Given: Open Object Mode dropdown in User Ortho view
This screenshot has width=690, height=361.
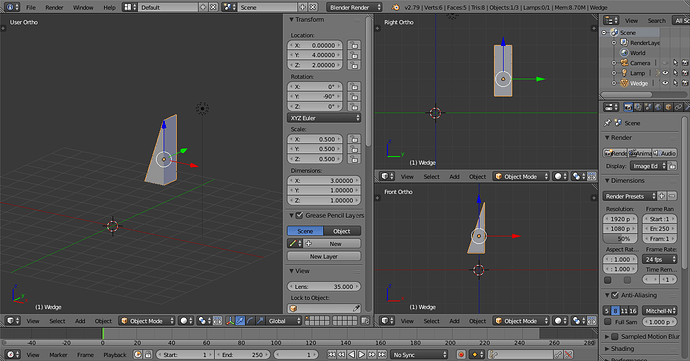Looking at the screenshot, I should (147, 321).
